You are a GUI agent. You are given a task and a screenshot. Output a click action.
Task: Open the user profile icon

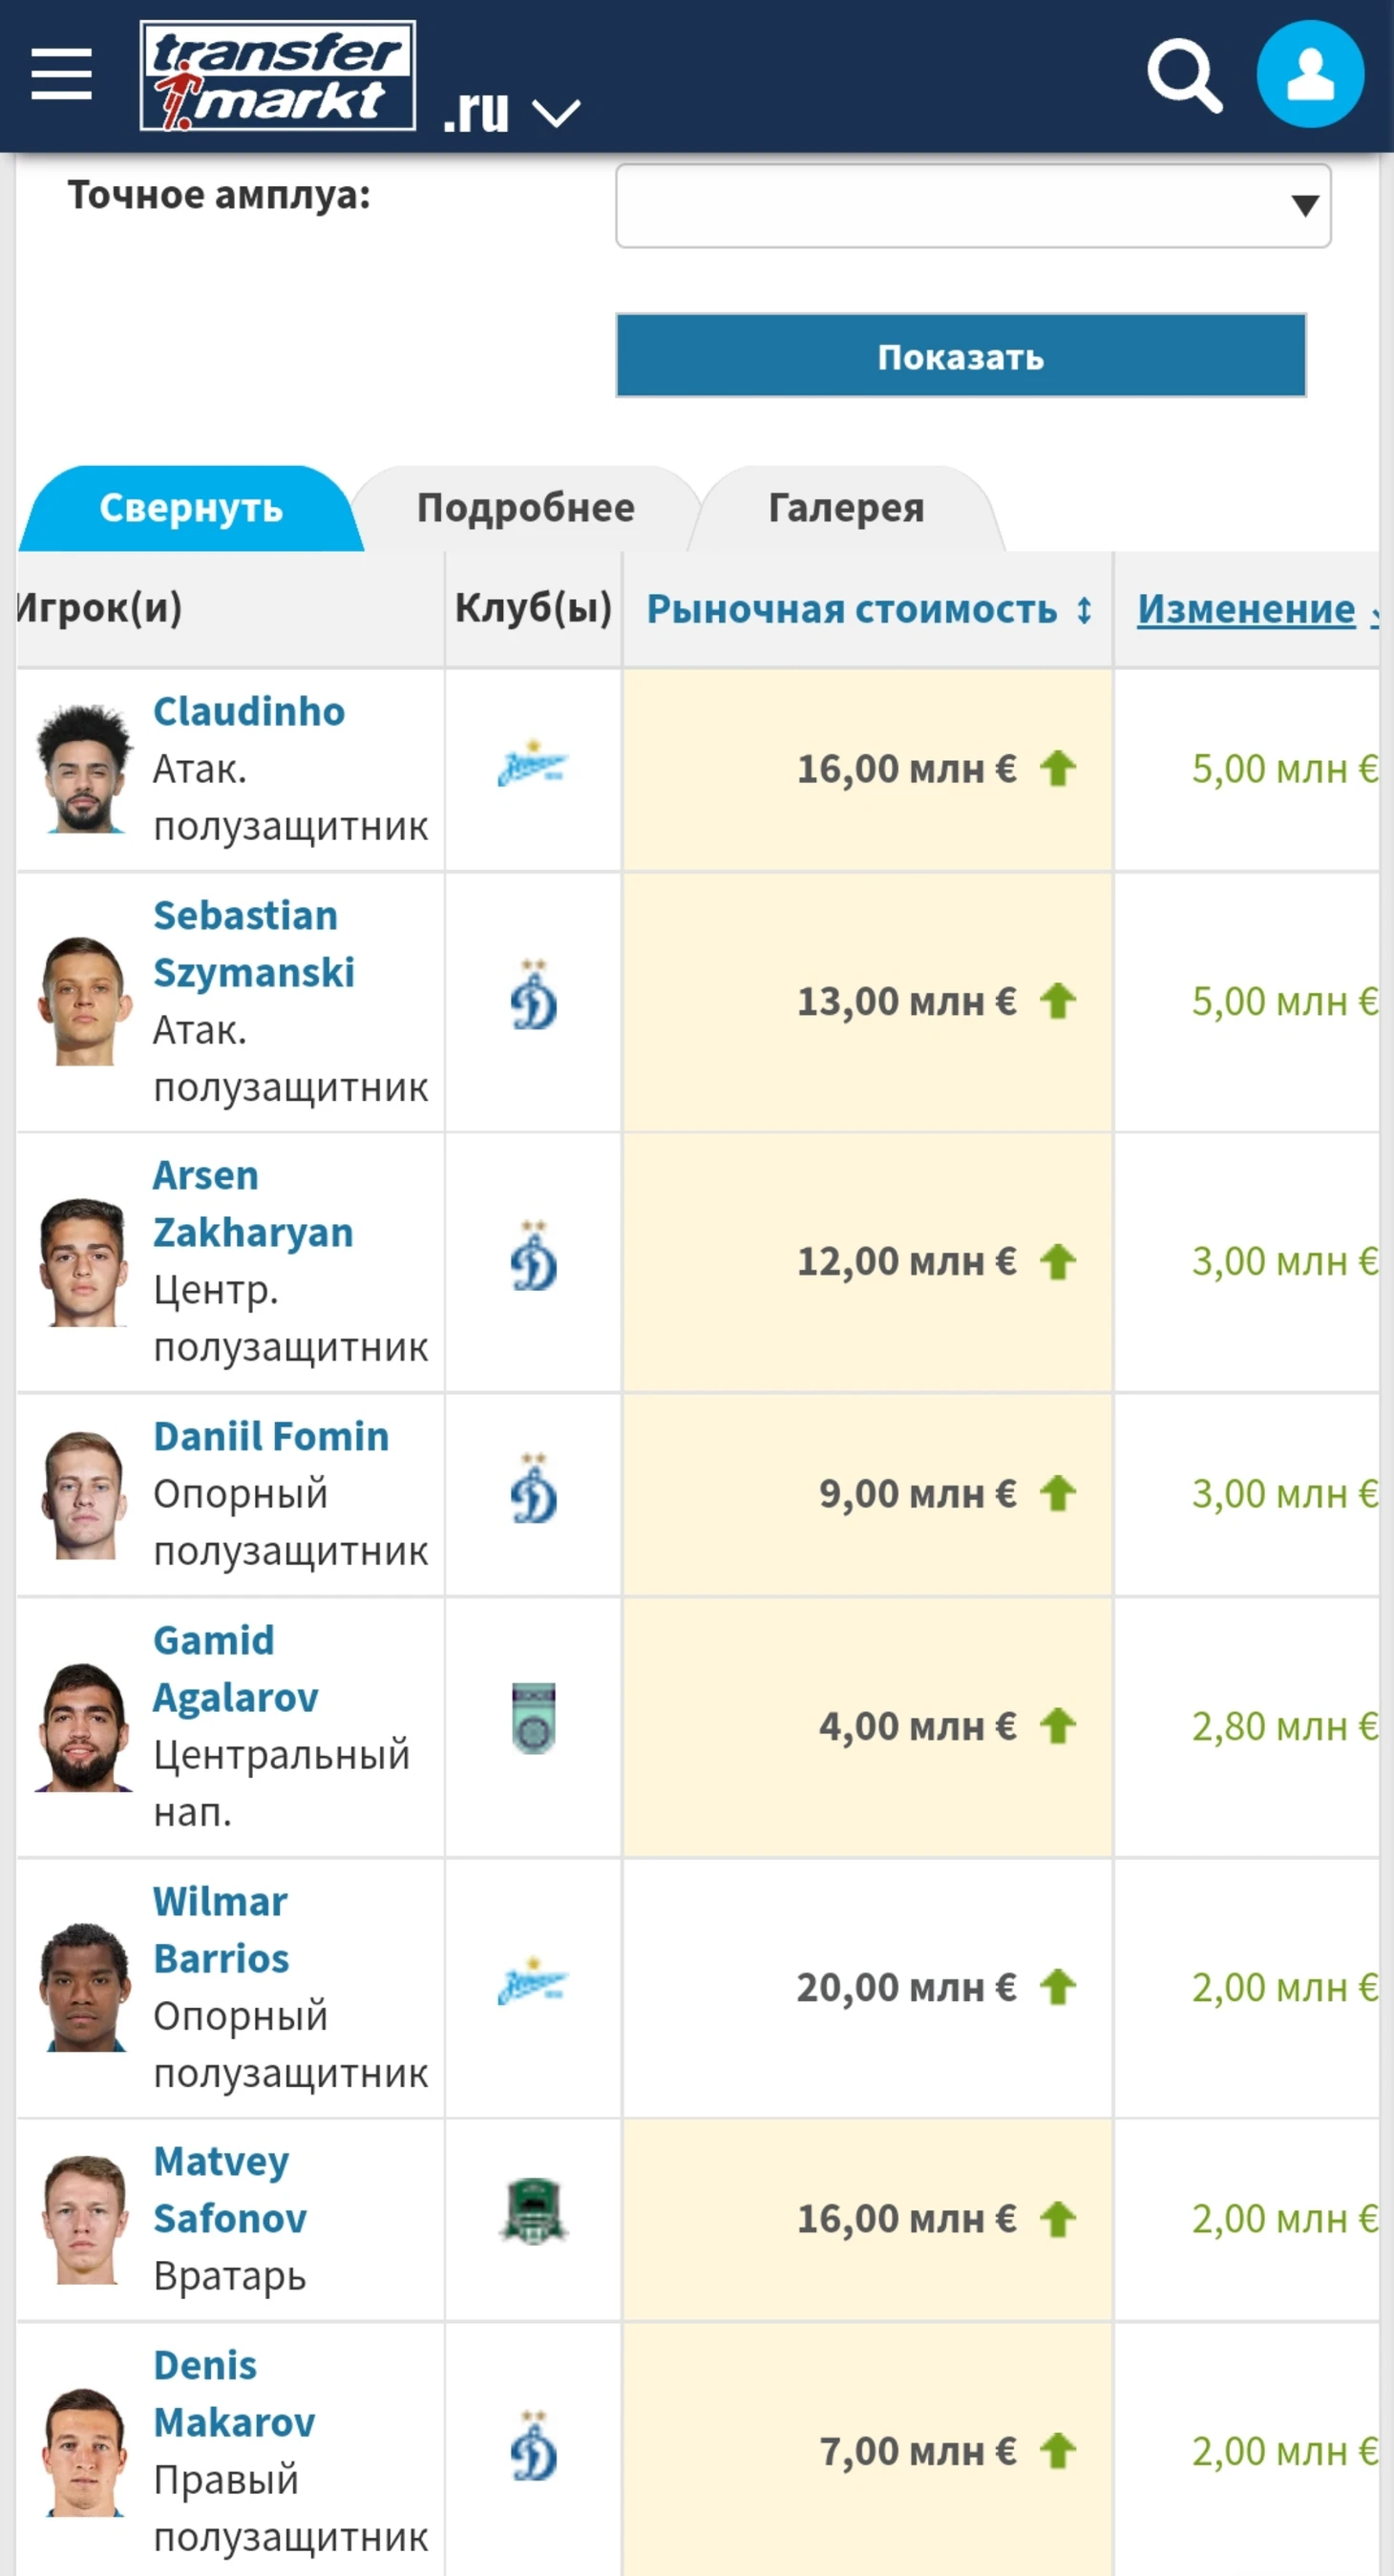point(1309,76)
